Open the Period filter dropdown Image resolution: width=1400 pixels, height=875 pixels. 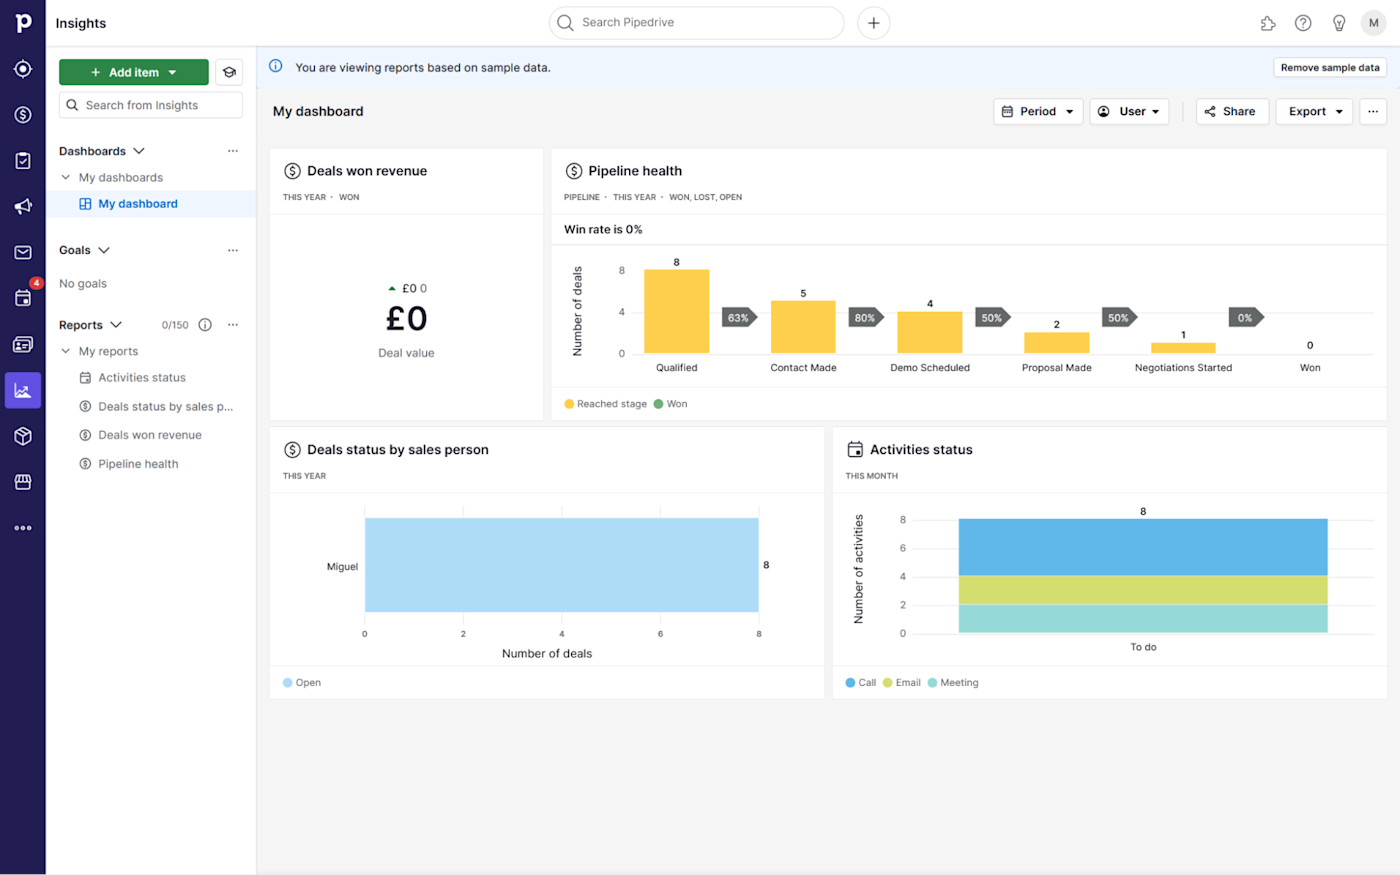point(1038,112)
